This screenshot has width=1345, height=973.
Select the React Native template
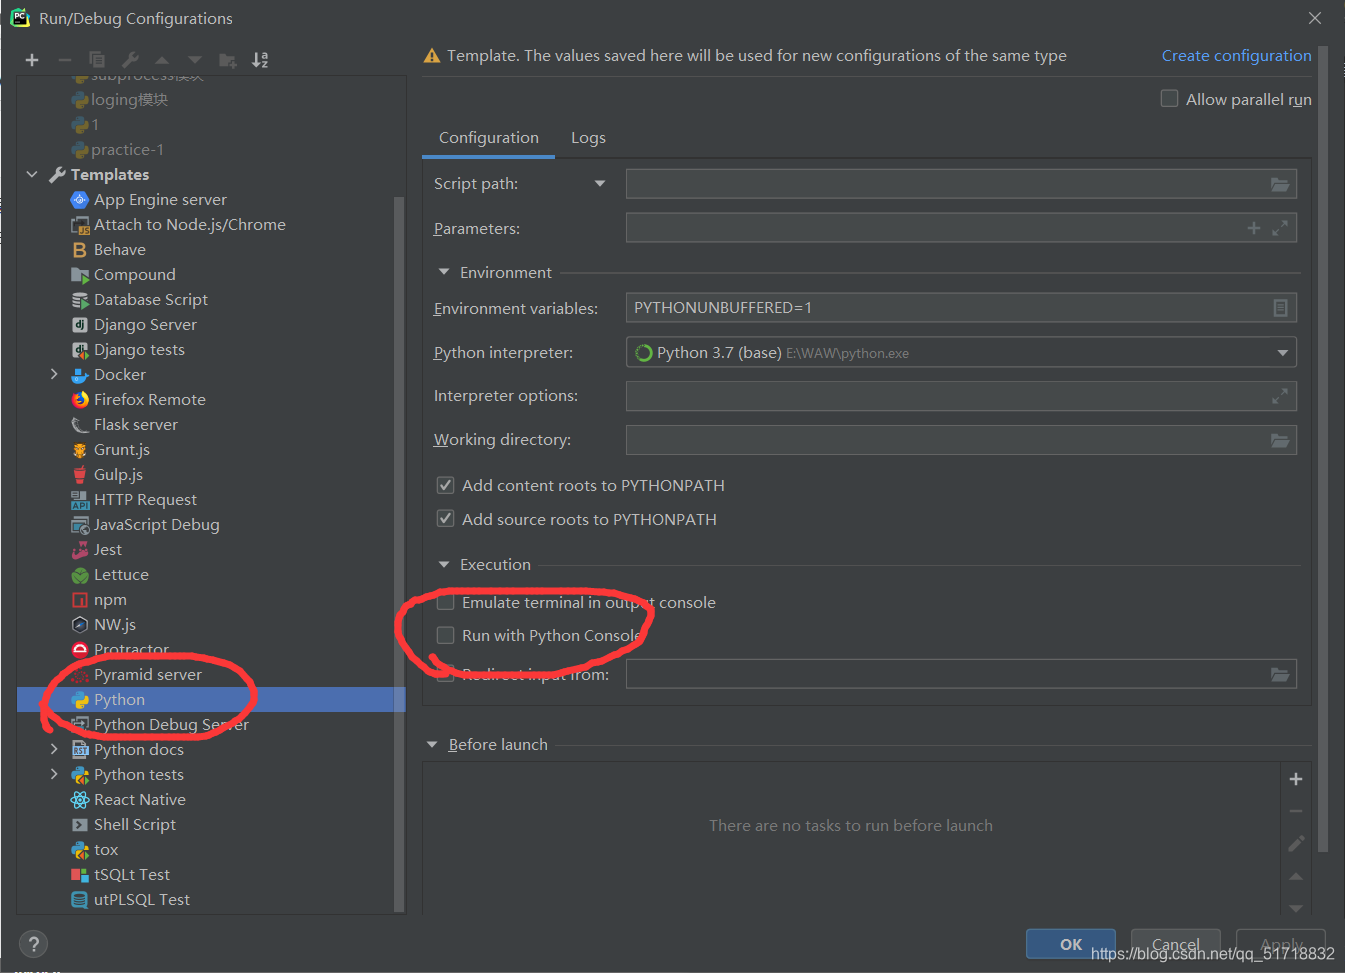(x=139, y=800)
